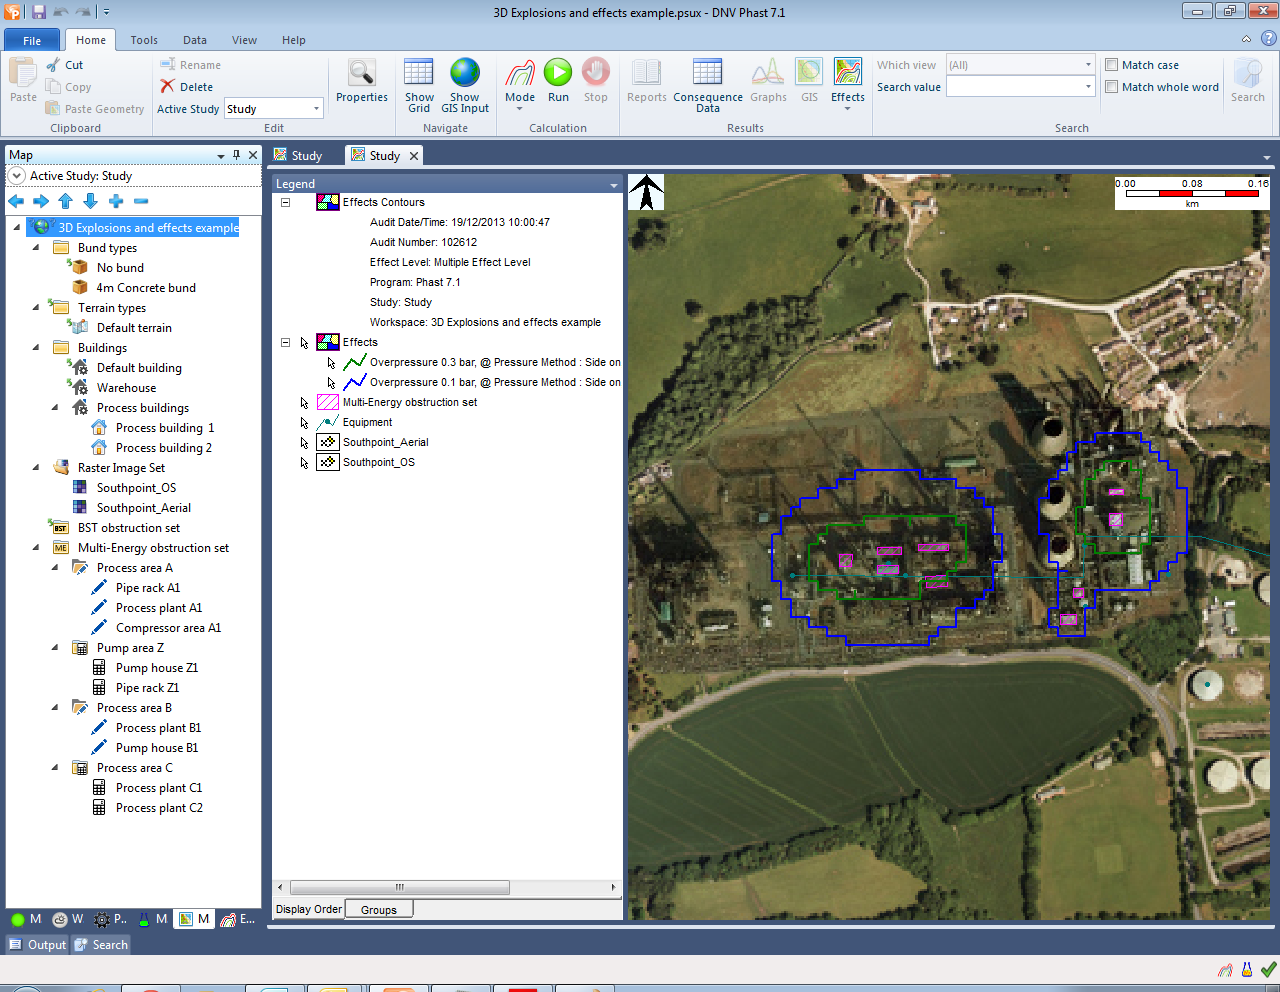Click the legend horizontal scrollbar
The image size is (1280, 992).
click(400, 887)
